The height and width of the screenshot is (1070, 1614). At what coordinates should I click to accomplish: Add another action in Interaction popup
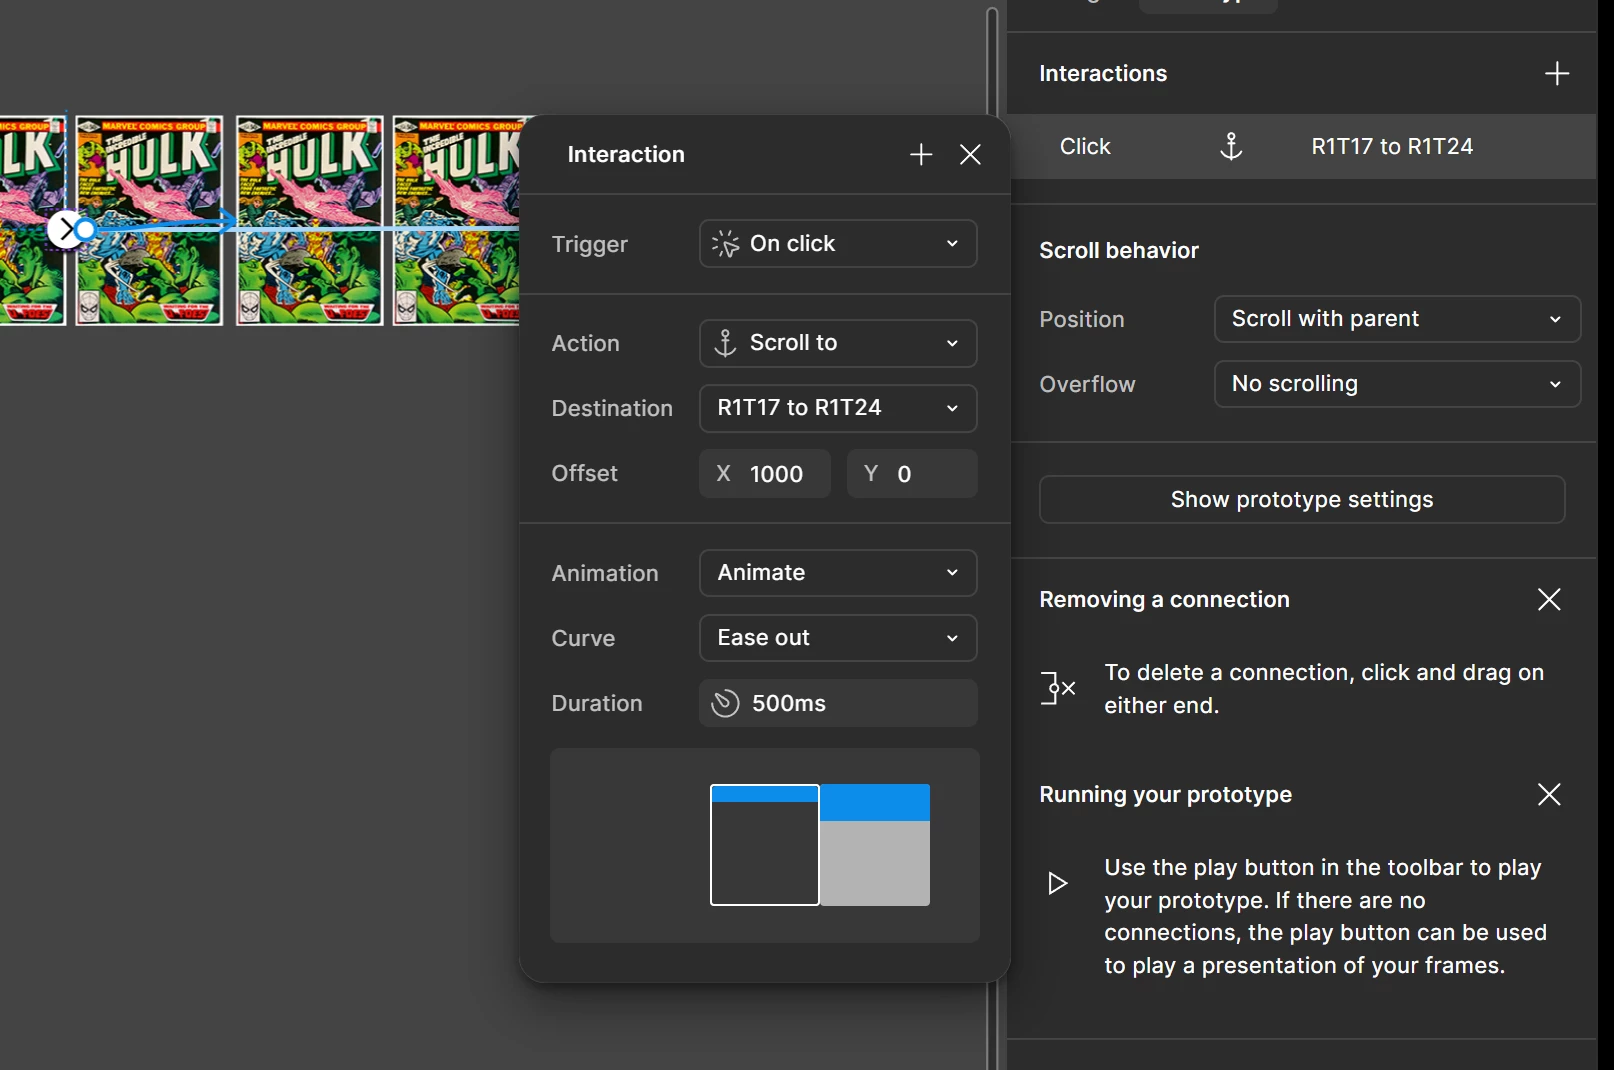click(921, 154)
